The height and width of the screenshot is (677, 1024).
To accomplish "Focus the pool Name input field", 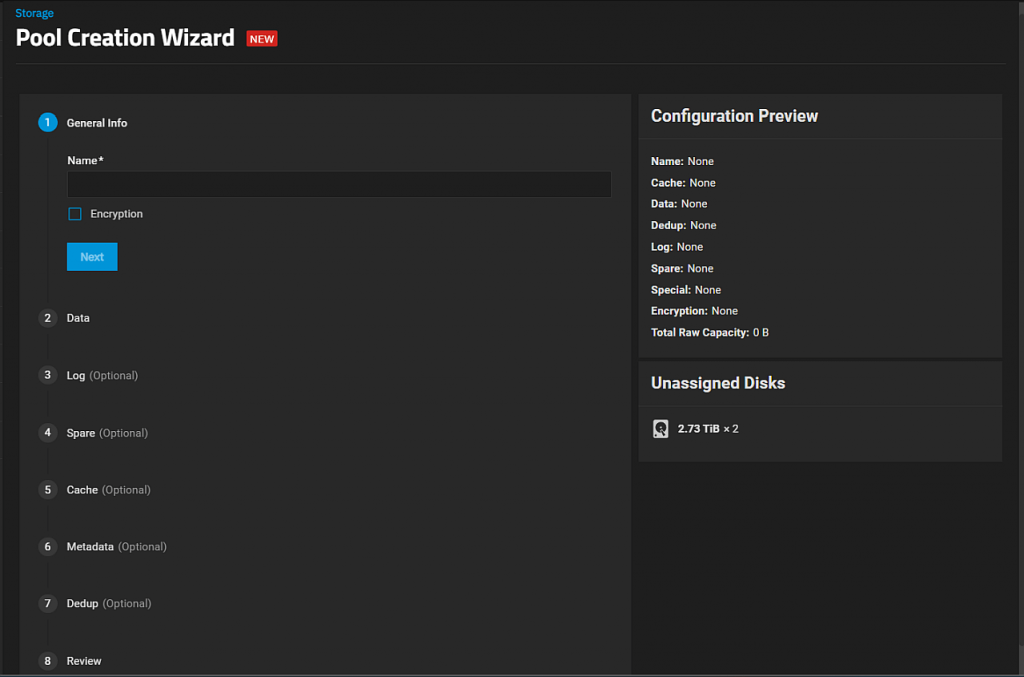I will 339,184.
